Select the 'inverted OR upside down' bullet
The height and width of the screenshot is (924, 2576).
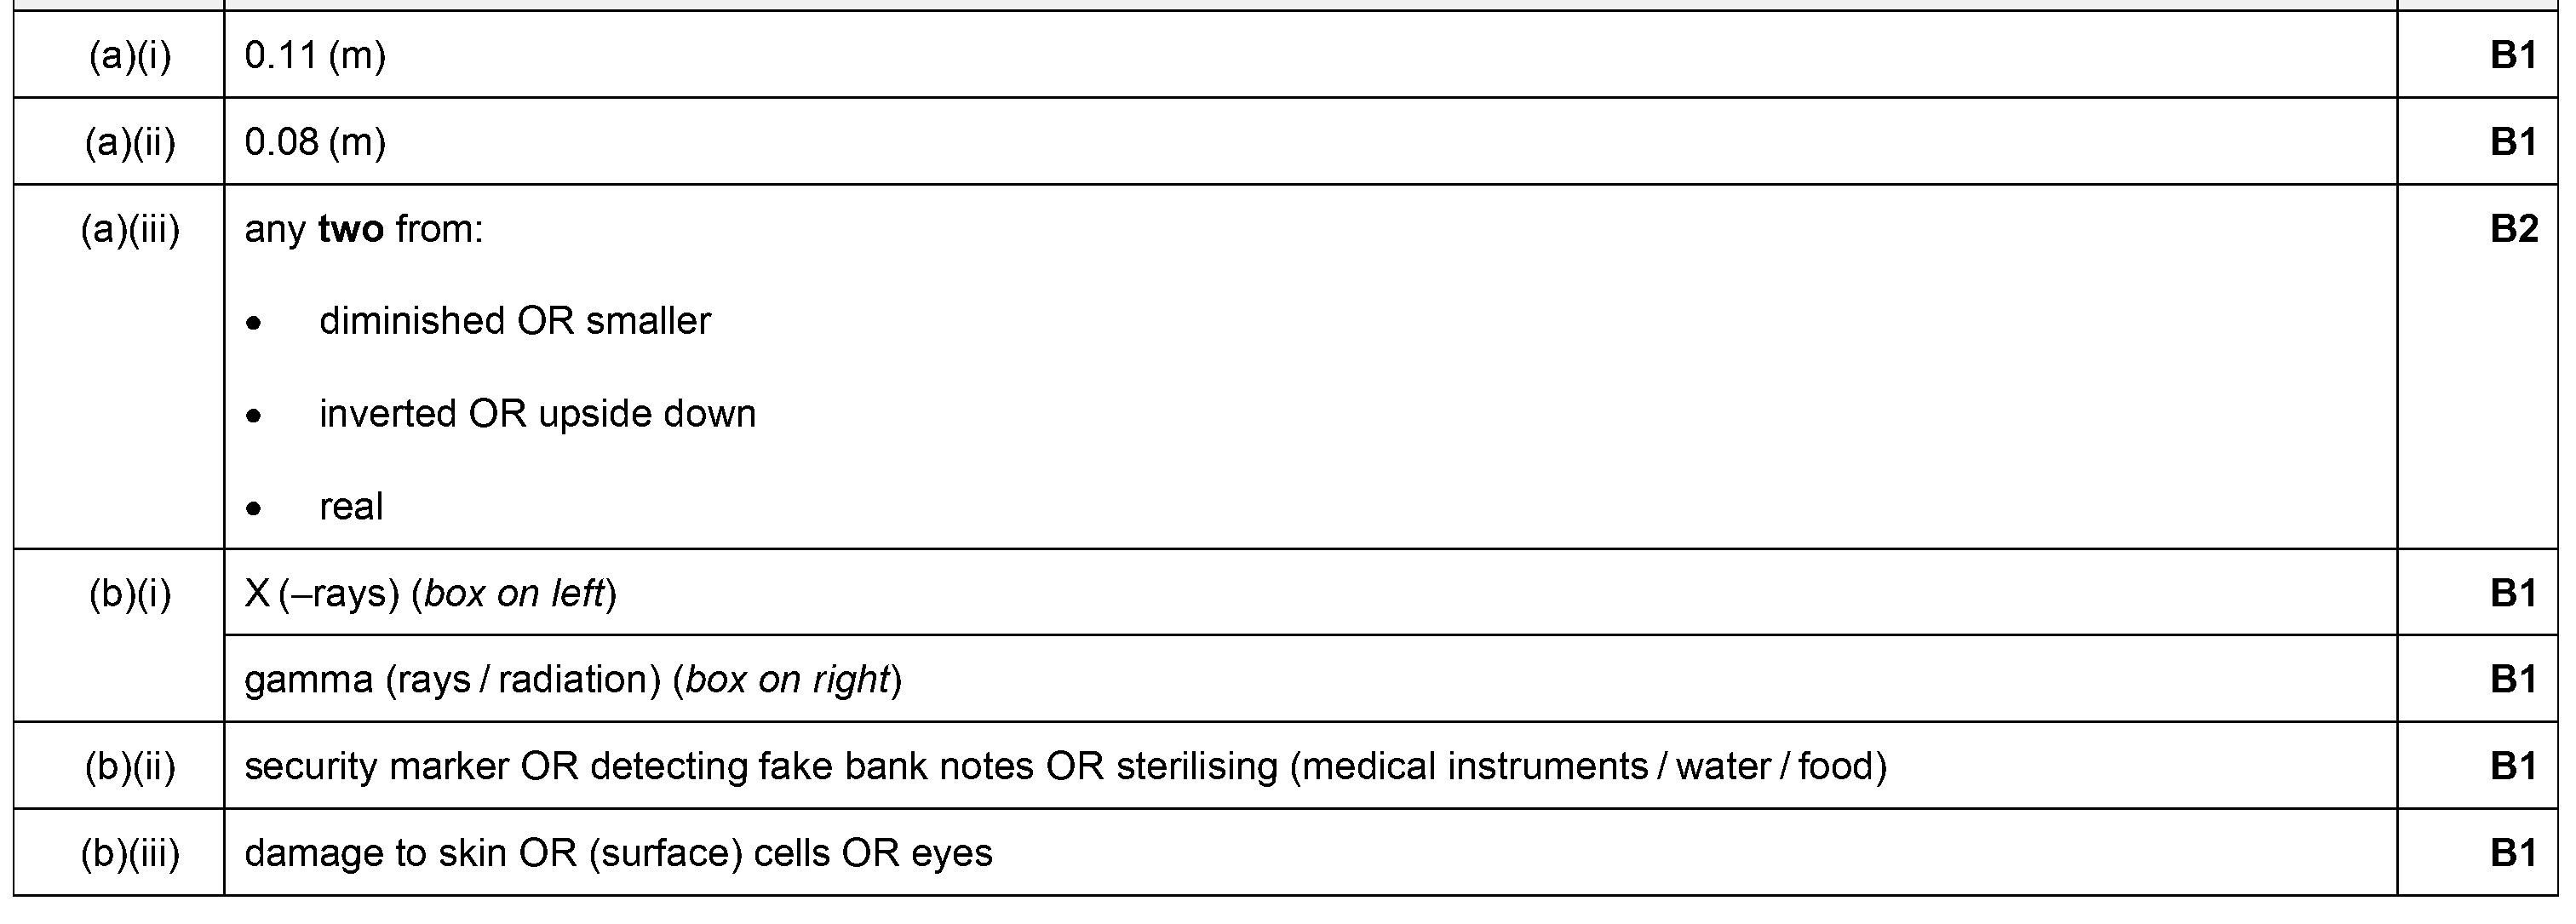pos(537,414)
